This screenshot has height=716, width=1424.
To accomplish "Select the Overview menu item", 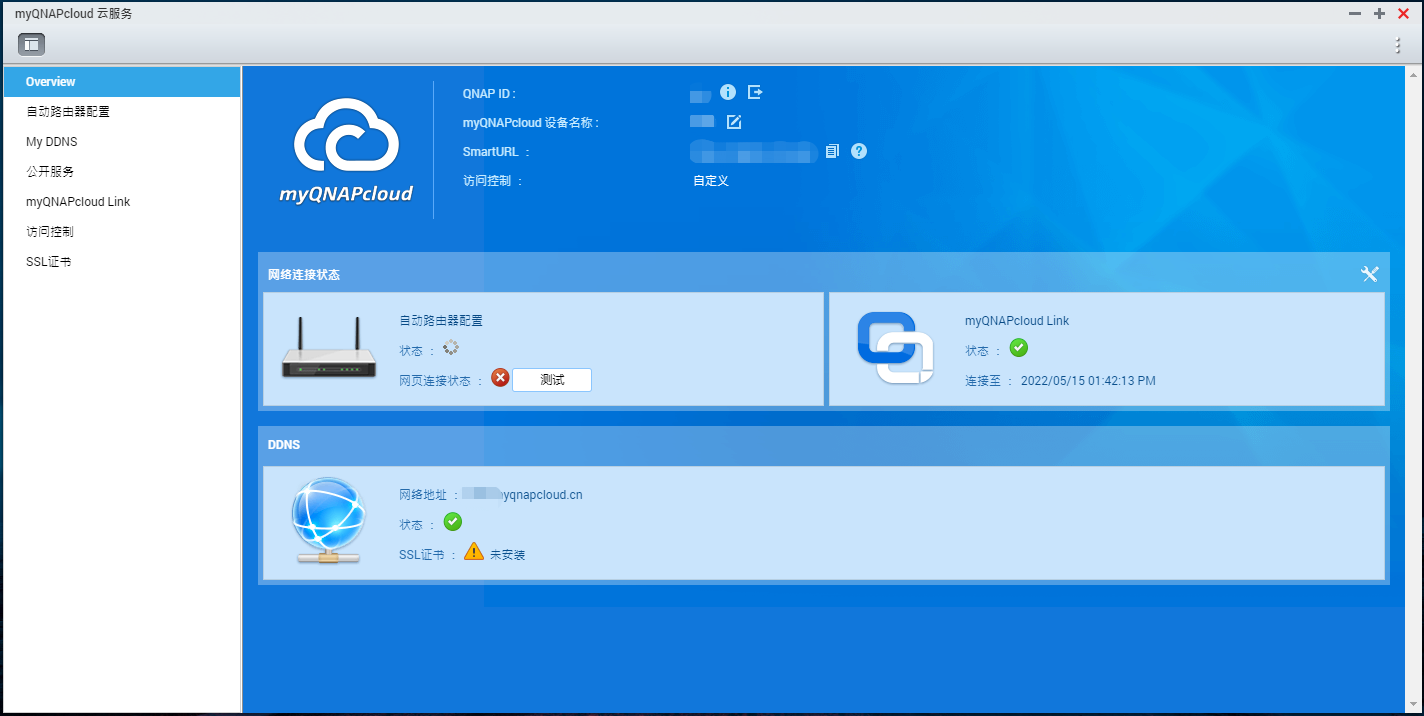I will pyautogui.click(x=121, y=82).
